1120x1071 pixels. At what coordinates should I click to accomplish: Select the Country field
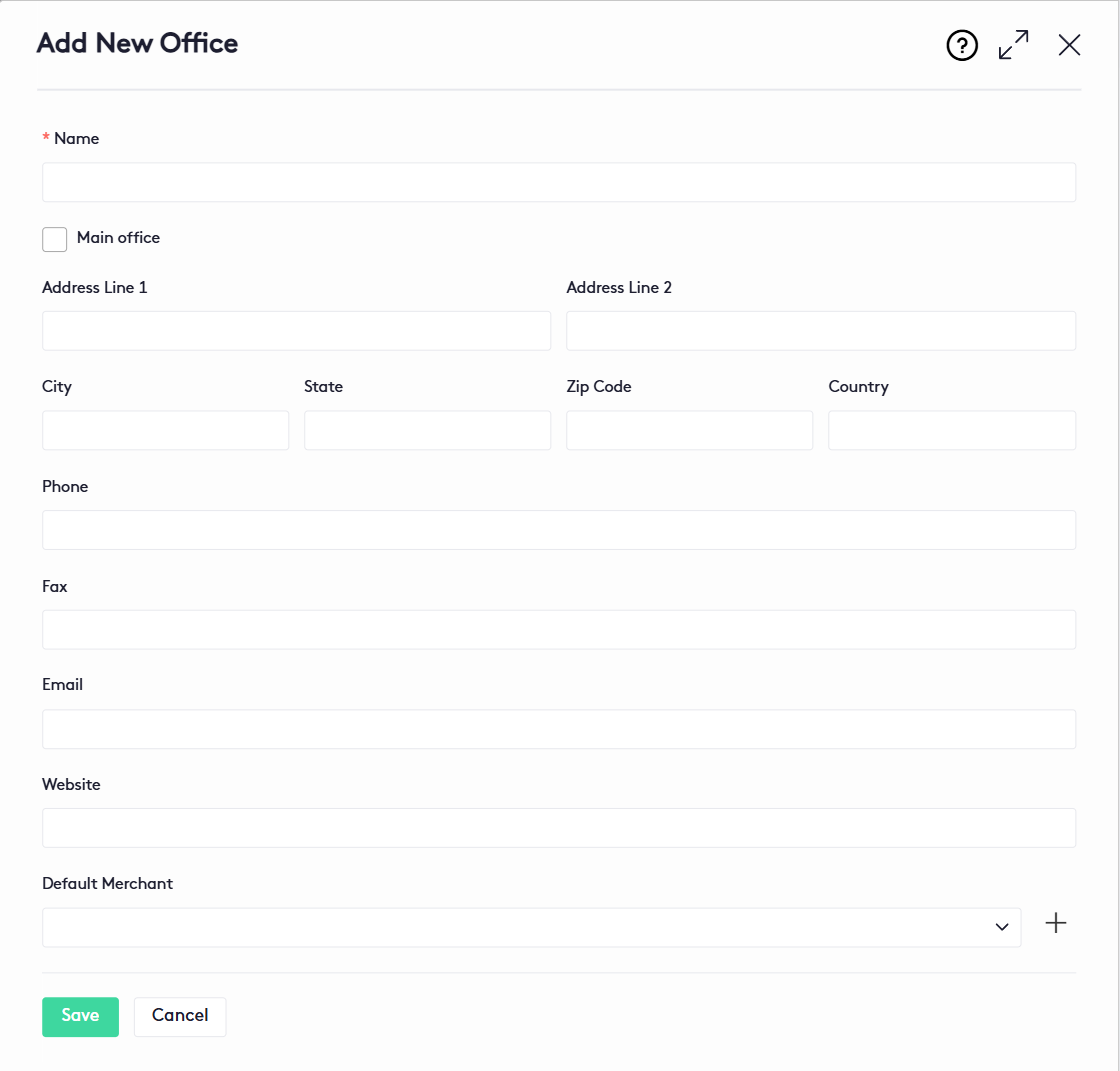(x=951, y=430)
